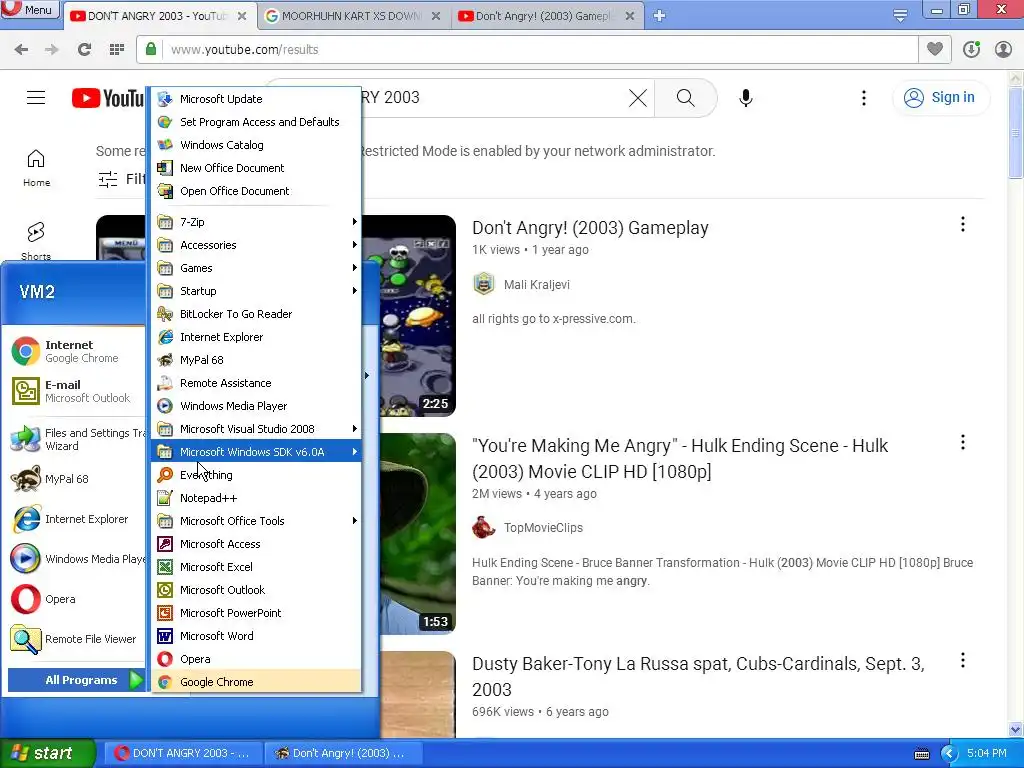
Task: Open Files and Settings Transfer Wizard
Action: pyautogui.click(x=76, y=439)
